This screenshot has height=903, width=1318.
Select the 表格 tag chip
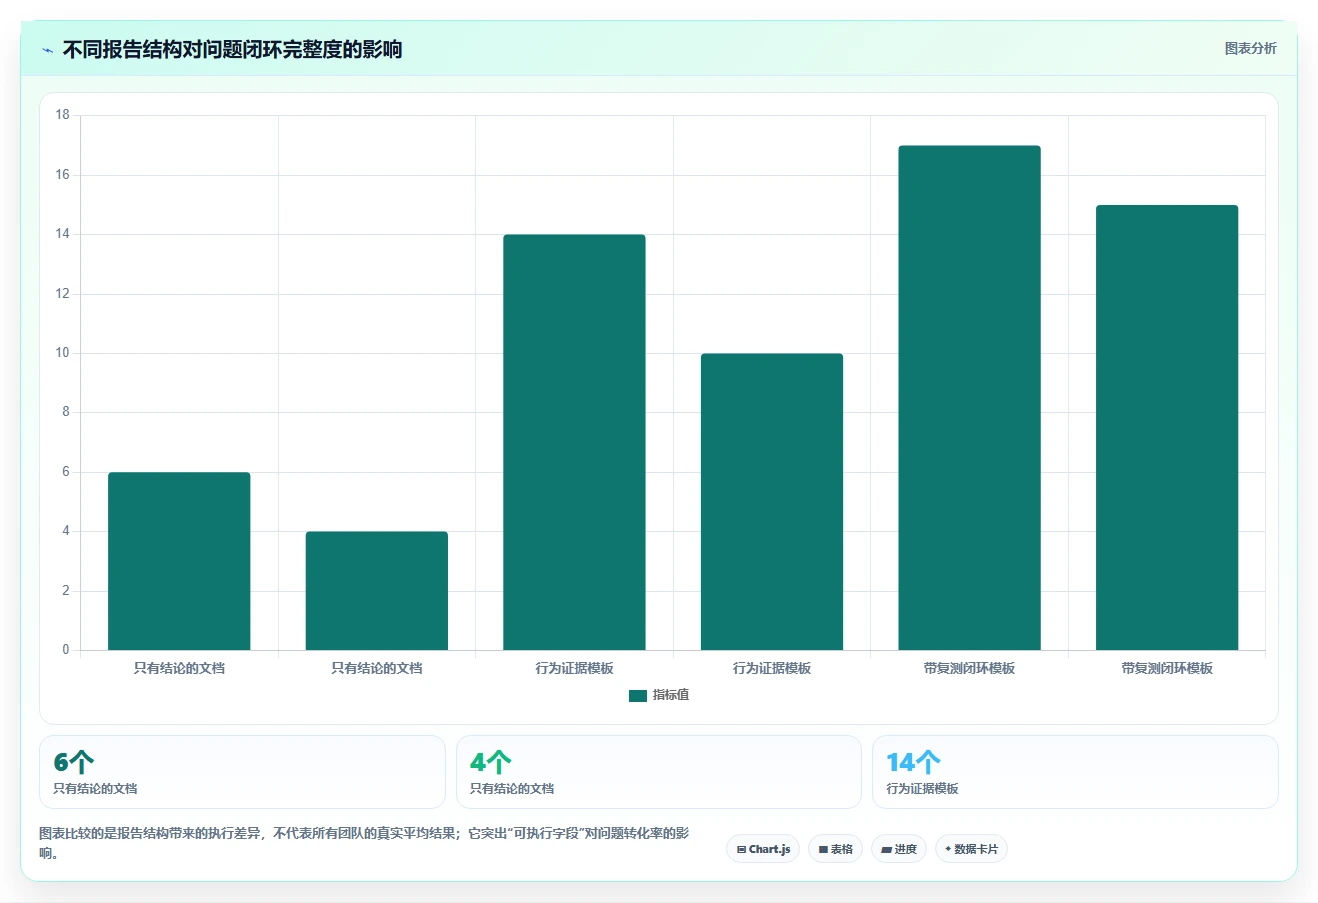(x=835, y=849)
